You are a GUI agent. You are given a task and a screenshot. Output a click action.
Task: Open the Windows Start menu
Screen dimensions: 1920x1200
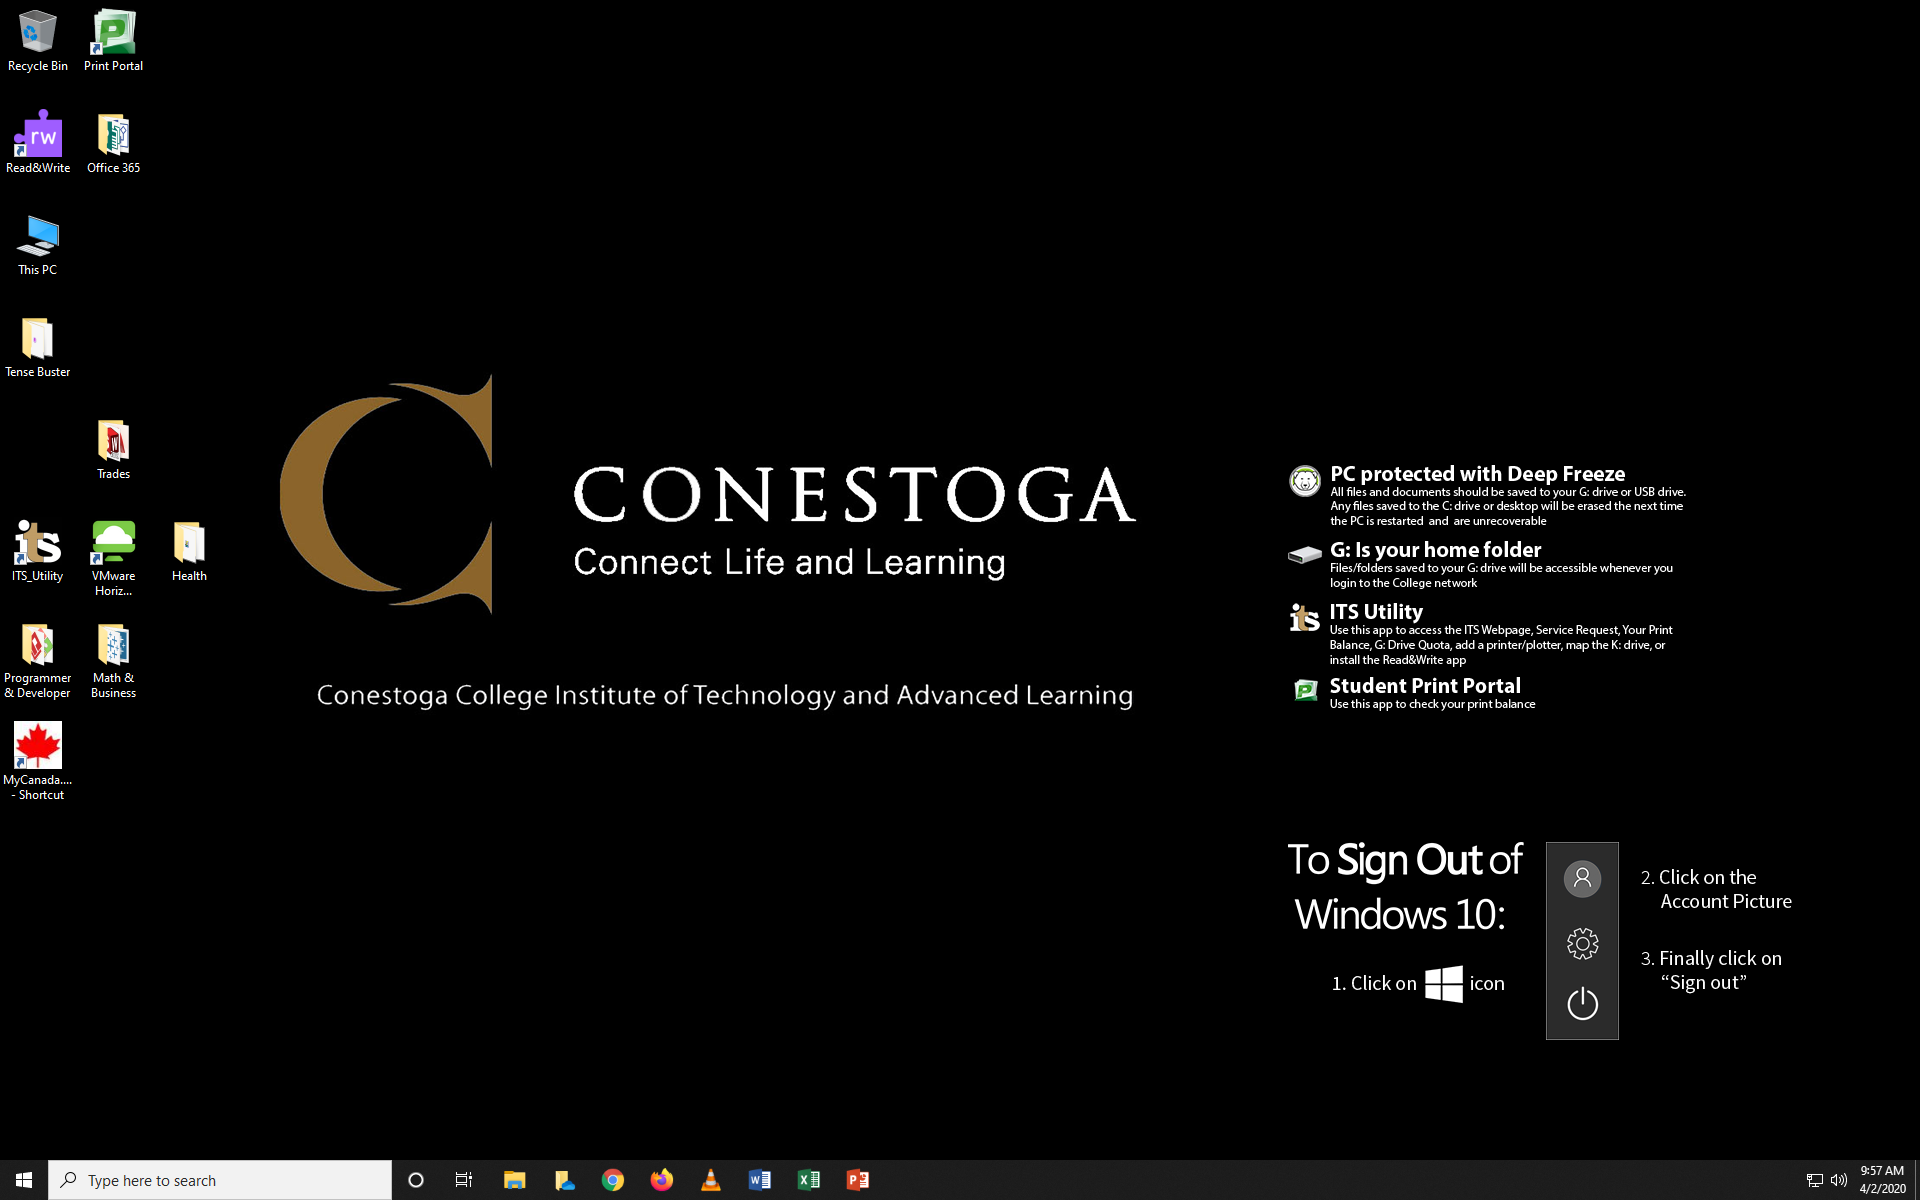tap(24, 1180)
